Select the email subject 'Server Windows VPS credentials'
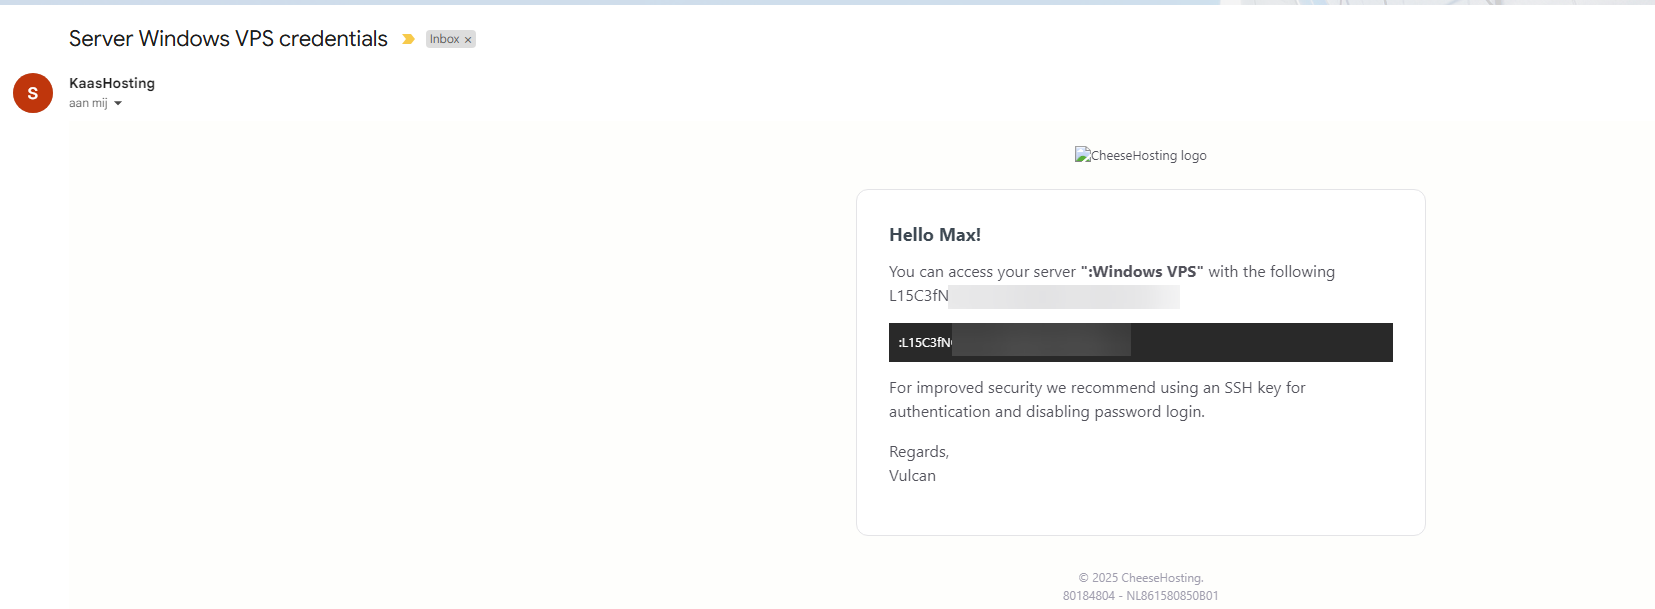This screenshot has width=1655, height=609. tap(228, 39)
